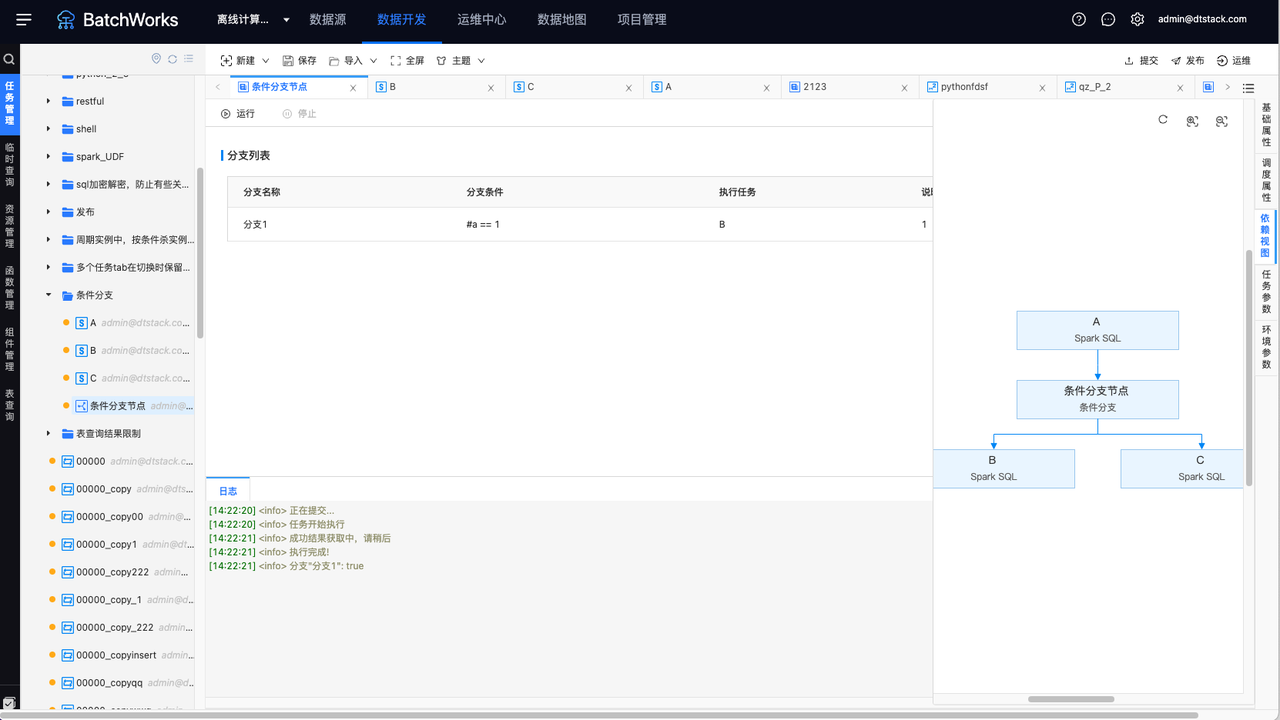This screenshot has height=720, width=1280.
Task: Open the task tree list options icon
Action: click(x=189, y=59)
